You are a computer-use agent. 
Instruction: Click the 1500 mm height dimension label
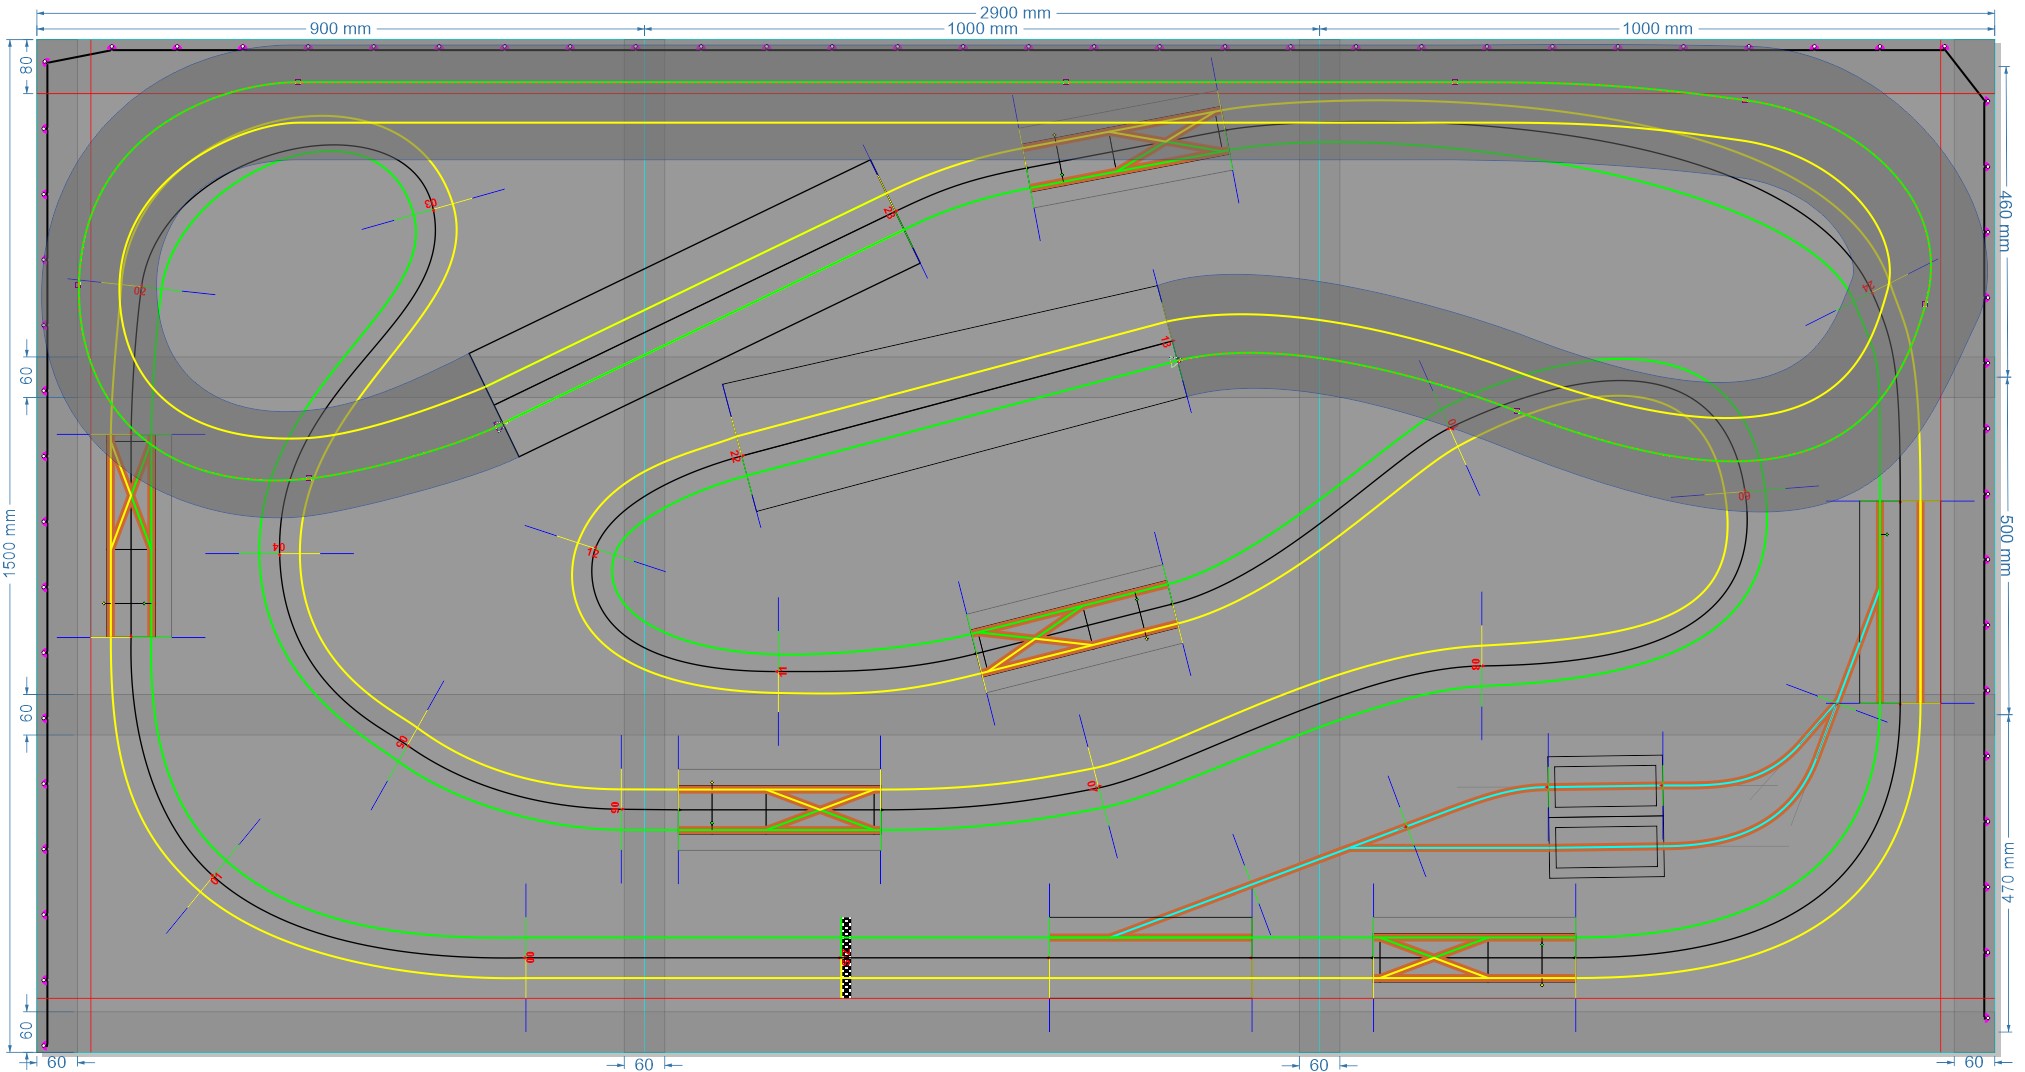point(11,543)
